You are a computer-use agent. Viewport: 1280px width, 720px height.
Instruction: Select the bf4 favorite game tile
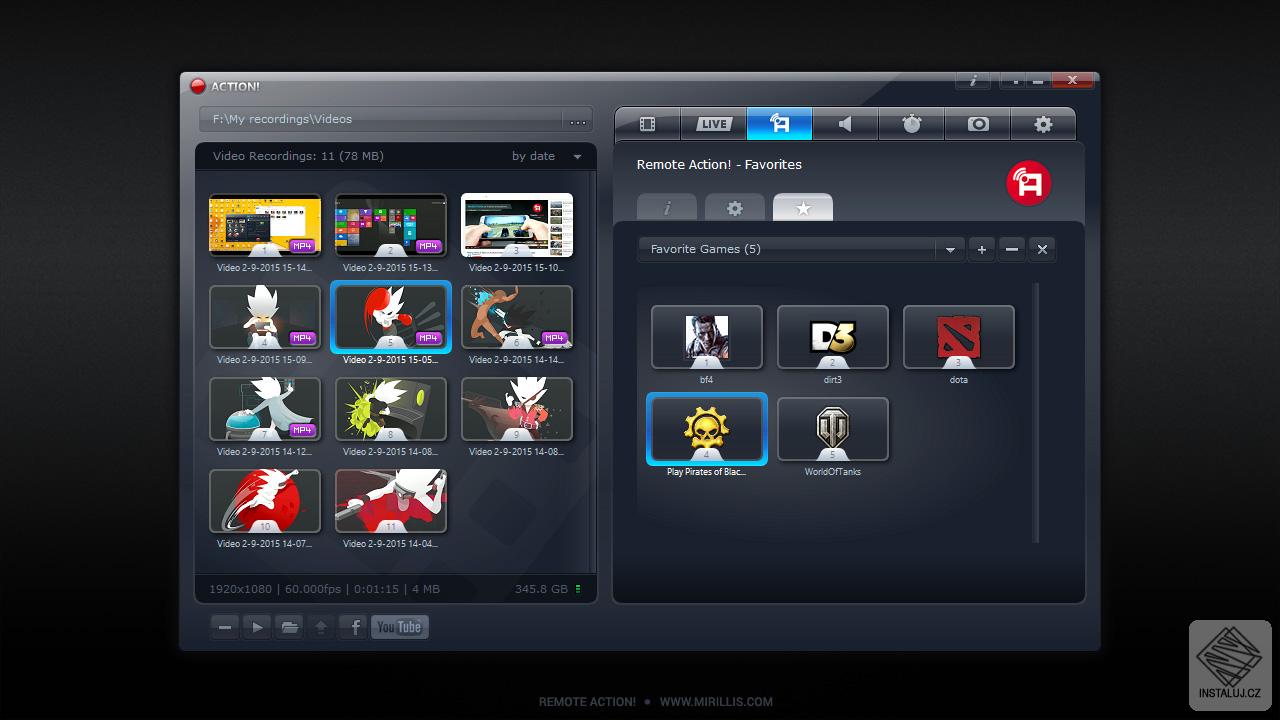click(707, 337)
